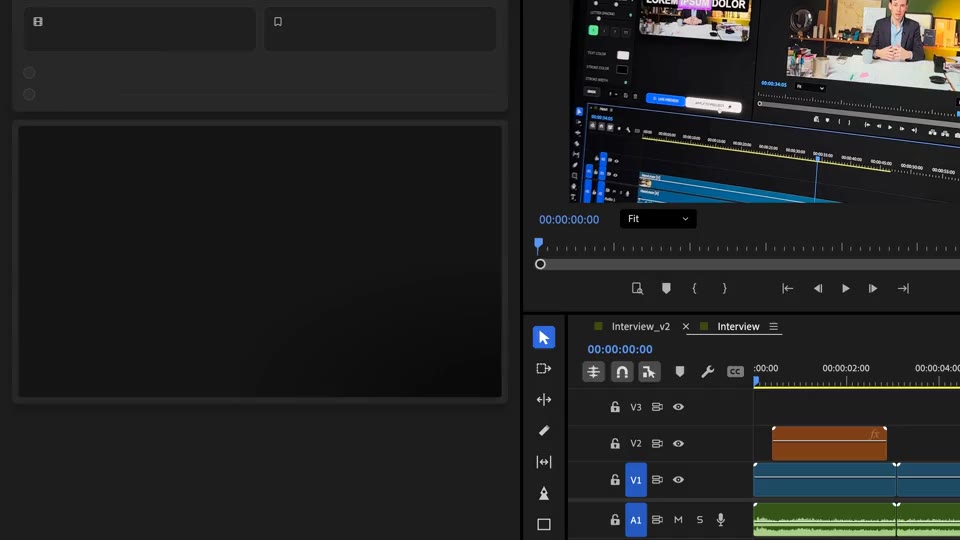This screenshot has height=540, width=960.
Task: Select the Pen tool
Action: click(x=544, y=493)
